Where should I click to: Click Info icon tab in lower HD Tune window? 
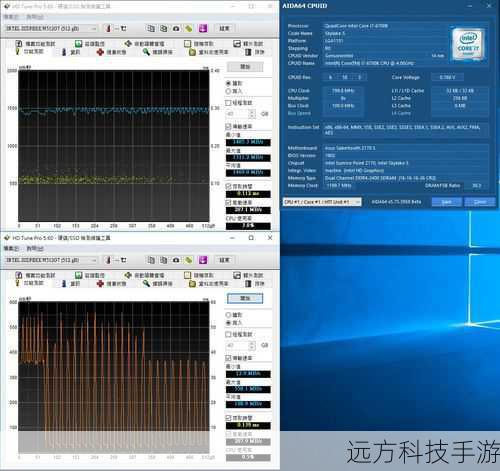[x=64, y=284]
